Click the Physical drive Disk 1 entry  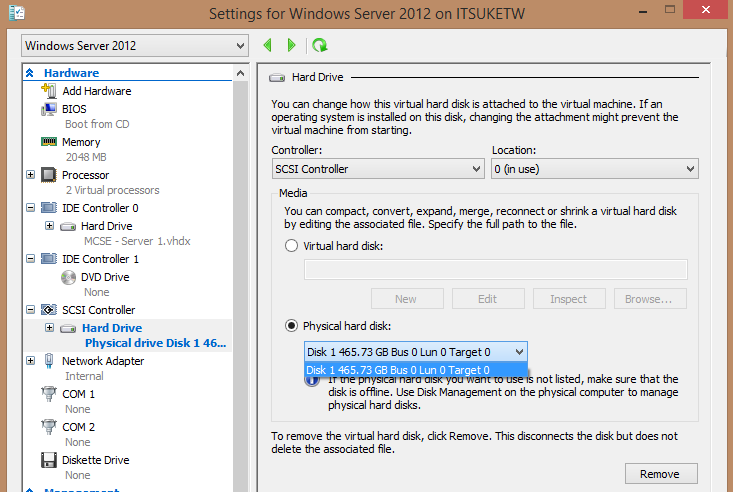pos(156,343)
